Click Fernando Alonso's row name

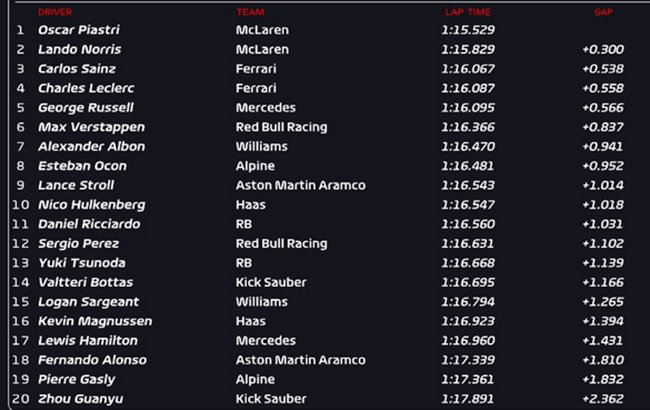pyautogui.click(x=92, y=360)
